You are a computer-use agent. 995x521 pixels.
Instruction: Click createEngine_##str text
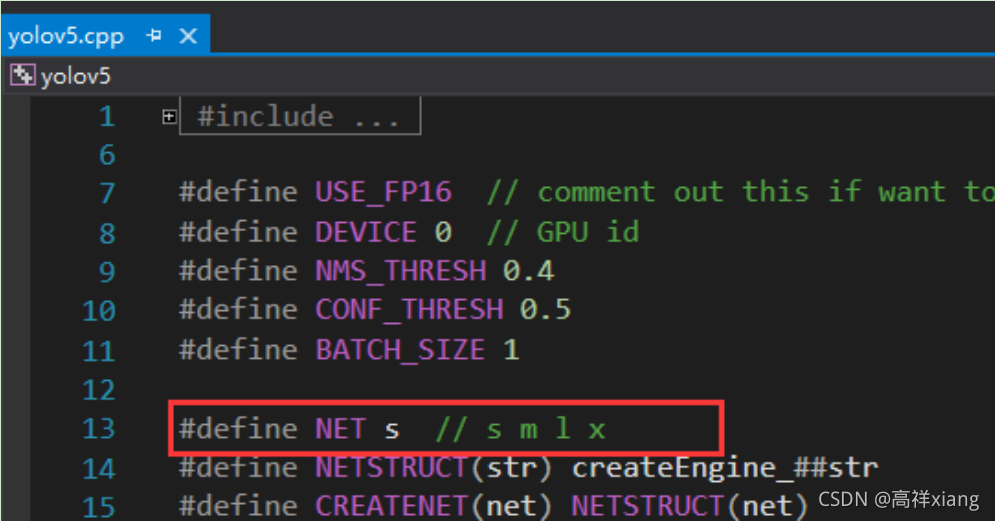(x=725, y=468)
